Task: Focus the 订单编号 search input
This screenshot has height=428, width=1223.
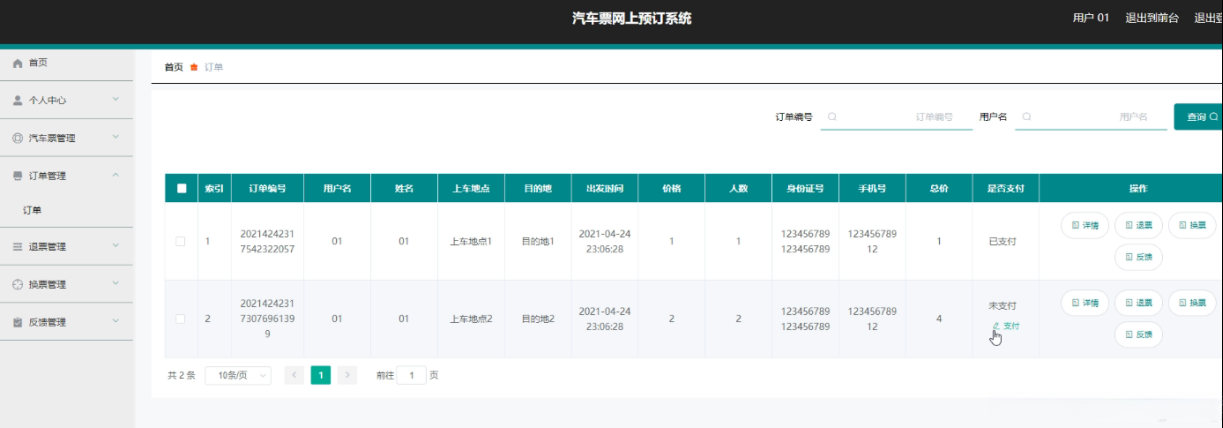Action: 897,117
